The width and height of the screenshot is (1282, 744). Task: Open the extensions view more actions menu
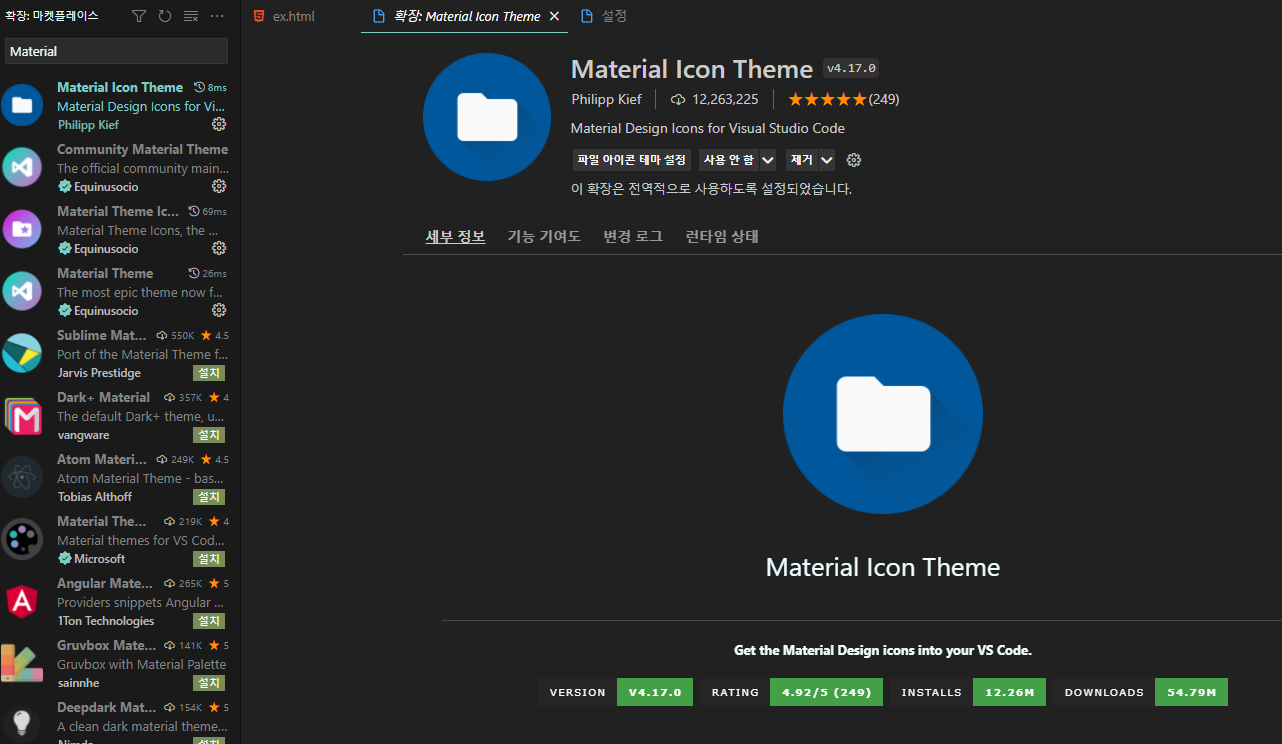(217, 16)
